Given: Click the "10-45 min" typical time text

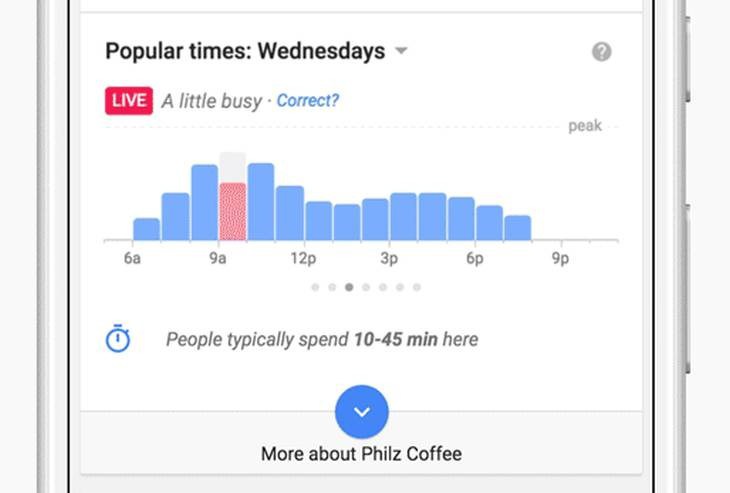Looking at the screenshot, I should click(395, 340).
